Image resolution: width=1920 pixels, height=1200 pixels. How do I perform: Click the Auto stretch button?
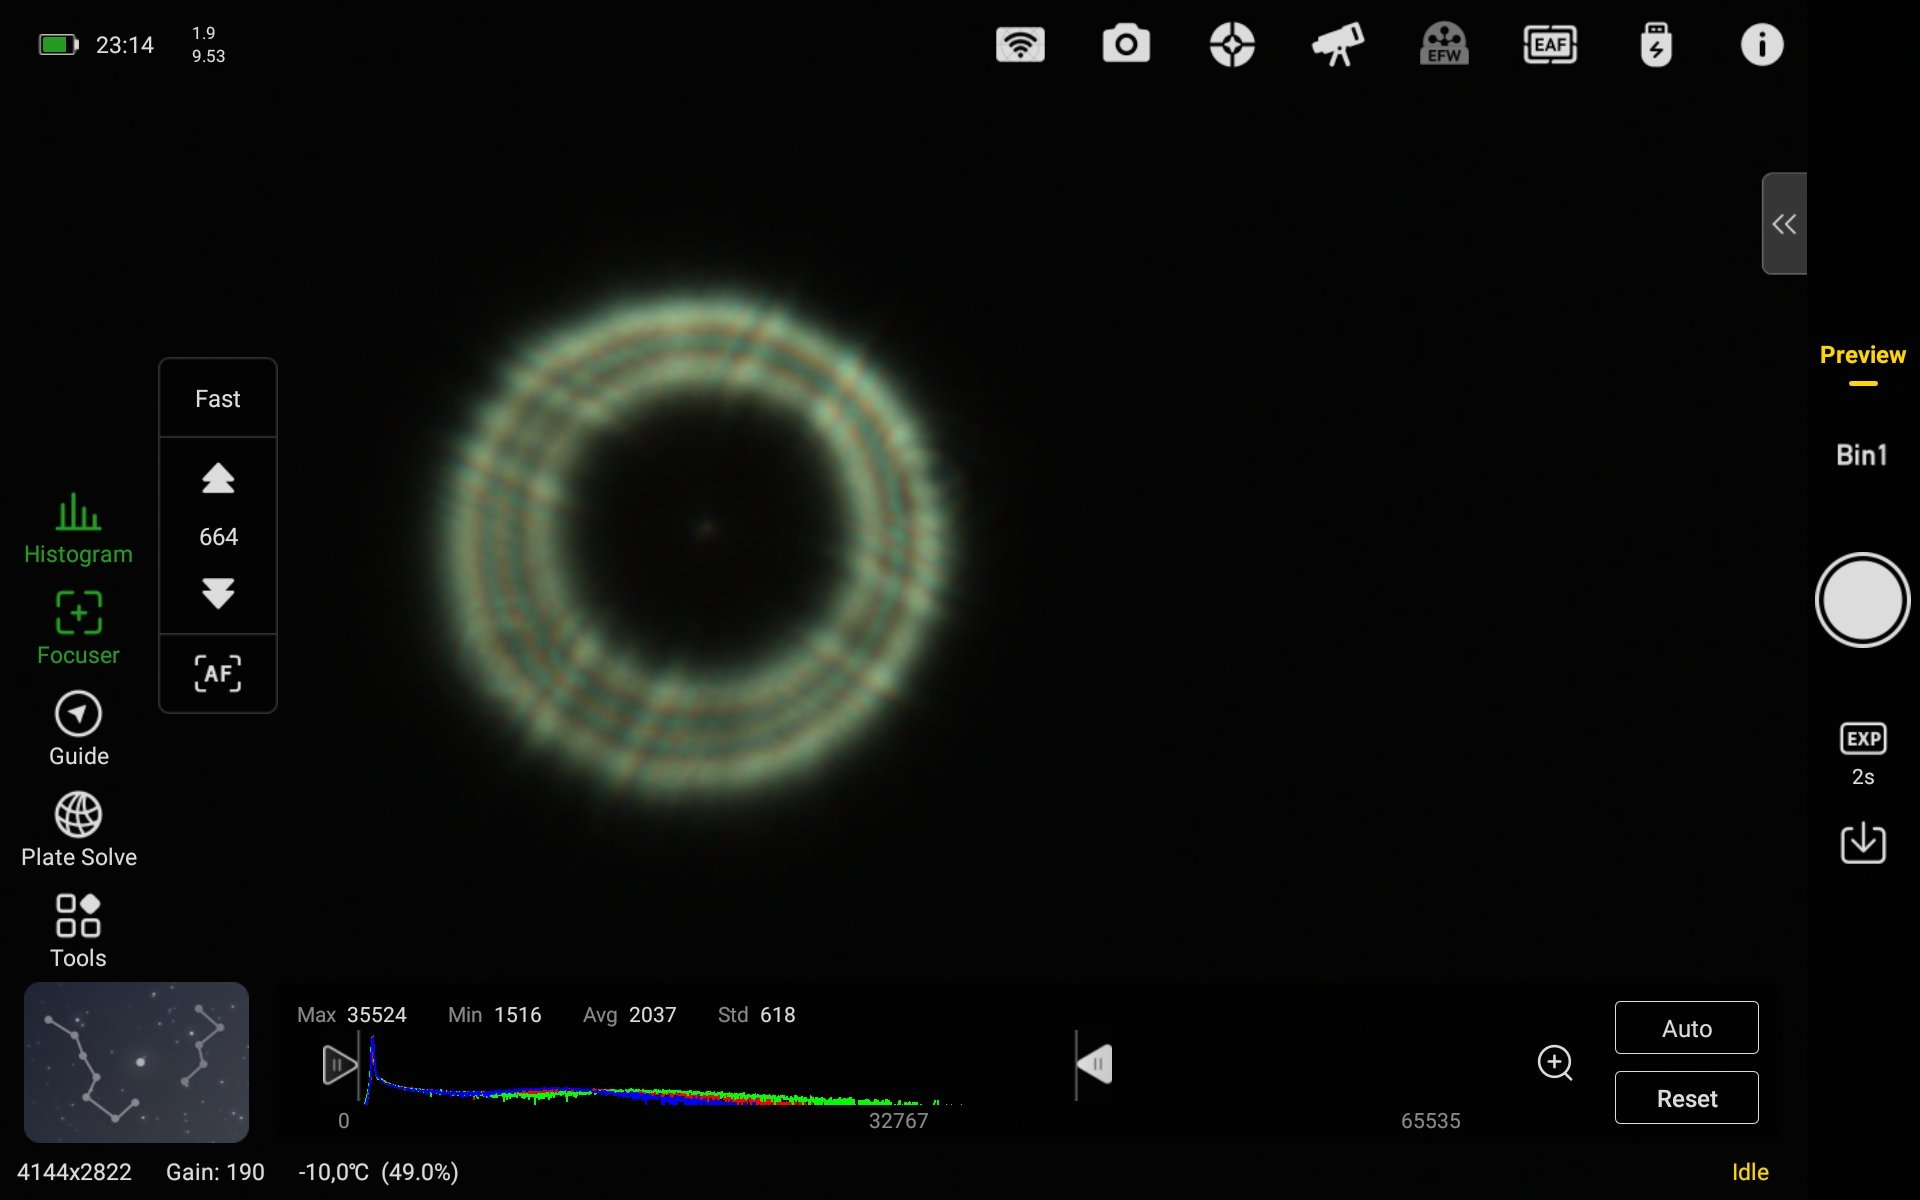1686,1028
